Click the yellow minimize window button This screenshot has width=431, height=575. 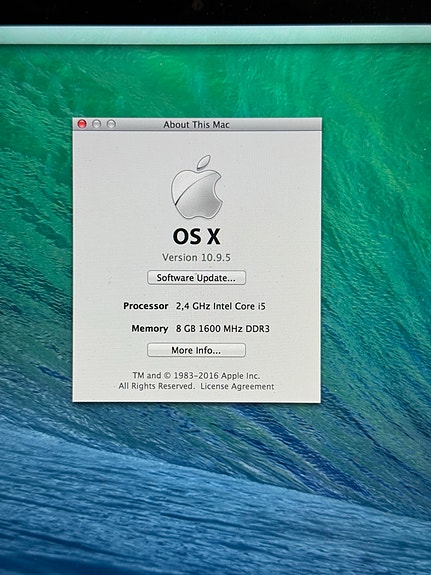tap(96, 124)
